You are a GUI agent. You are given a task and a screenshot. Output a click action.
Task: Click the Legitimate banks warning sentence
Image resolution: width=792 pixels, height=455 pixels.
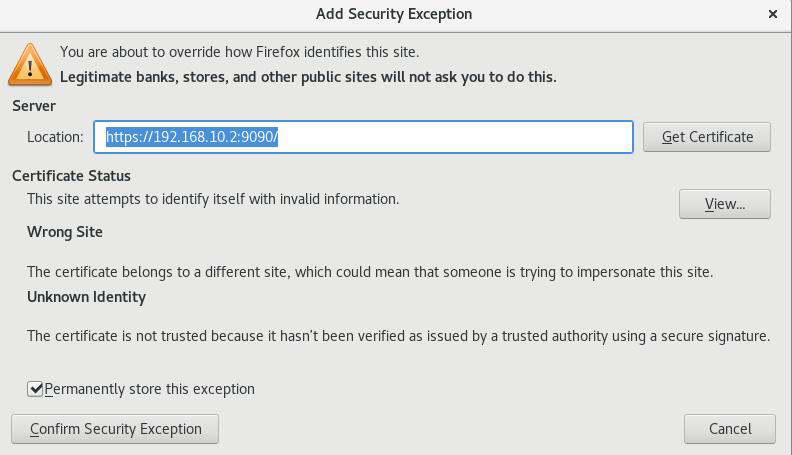point(308,77)
